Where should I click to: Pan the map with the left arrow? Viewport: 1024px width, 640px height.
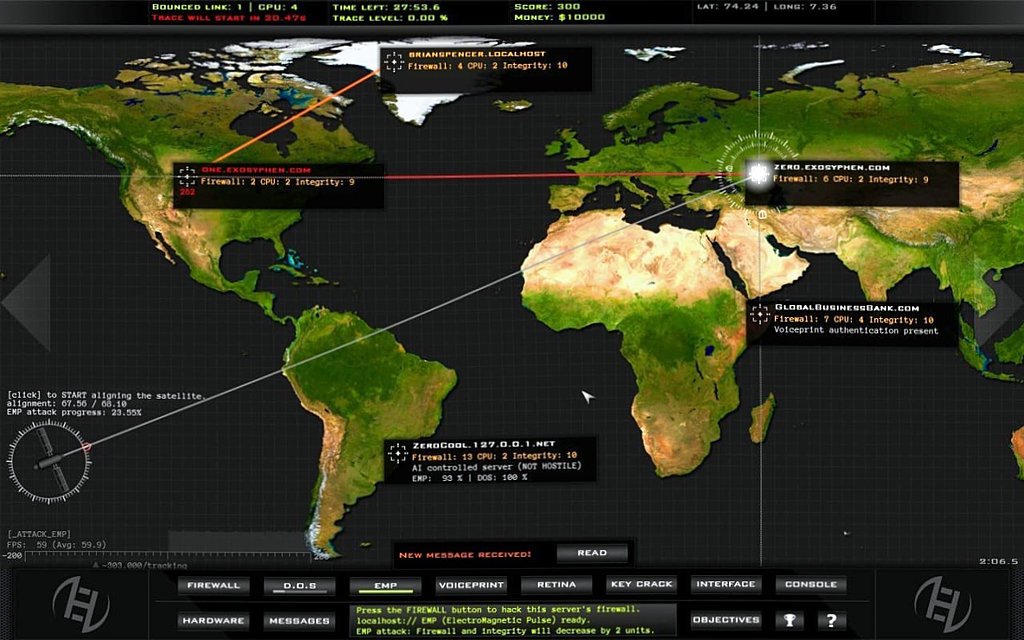point(26,302)
